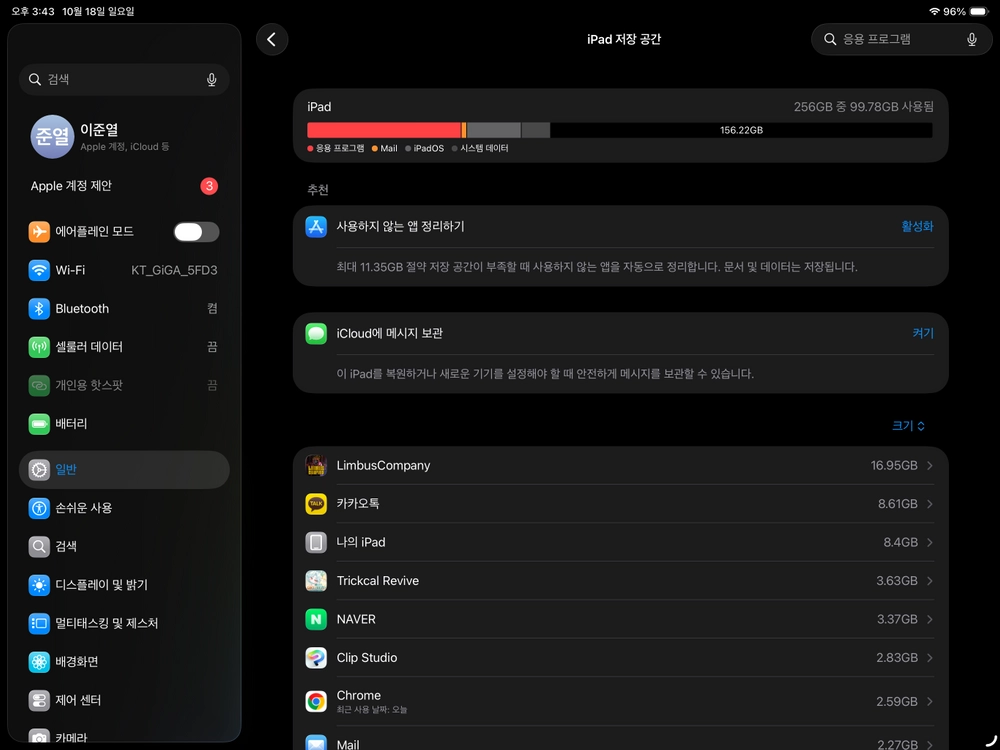Image resolution: width=1000 pixels, height=750 pixels.
Task: Tap the chevron on the 나의 iPad row
Action: [x=930, y=542]
